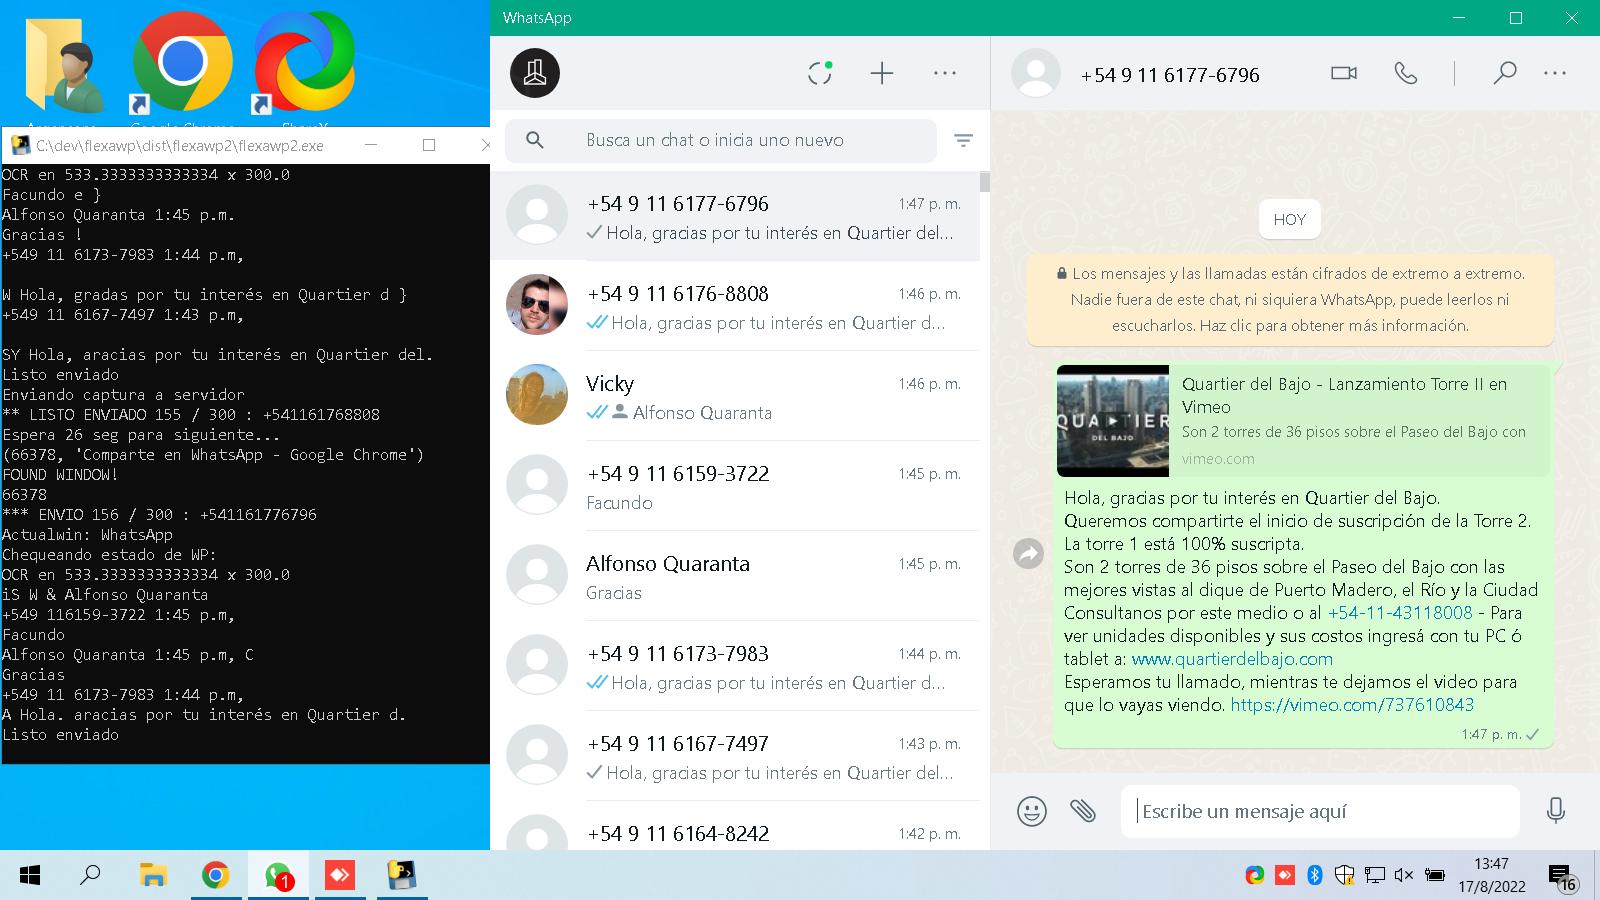
Task: Open Vicky chat
Action: [x=735, y=396]
